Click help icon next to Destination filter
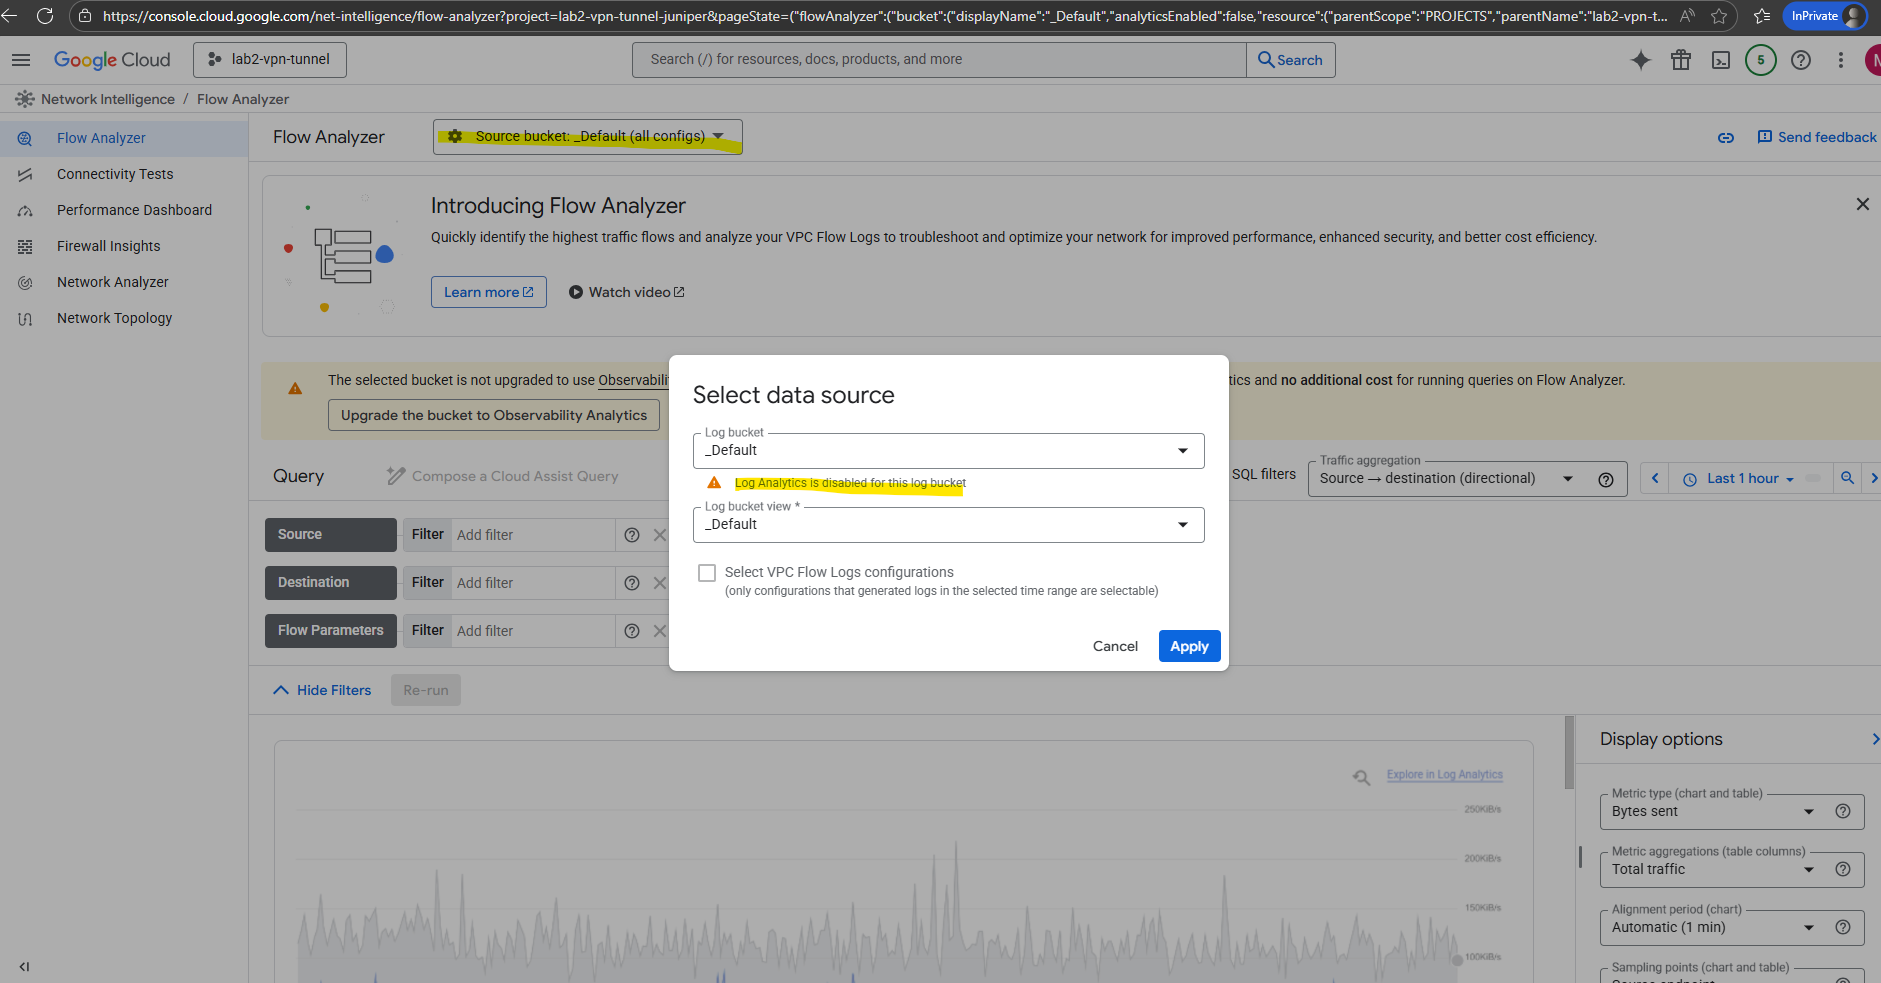Screen dimensions: 1881x983 click(632, 583)
